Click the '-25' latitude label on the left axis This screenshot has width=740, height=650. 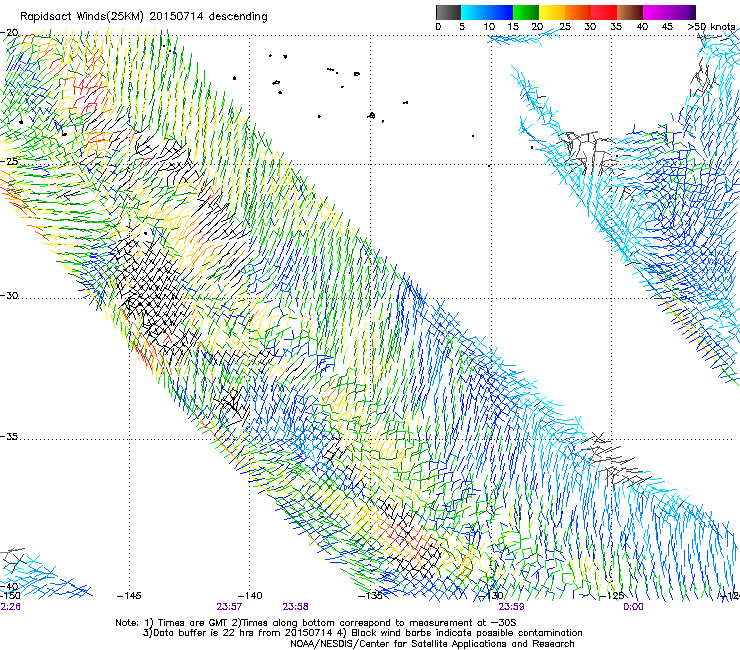coord(9,161)
